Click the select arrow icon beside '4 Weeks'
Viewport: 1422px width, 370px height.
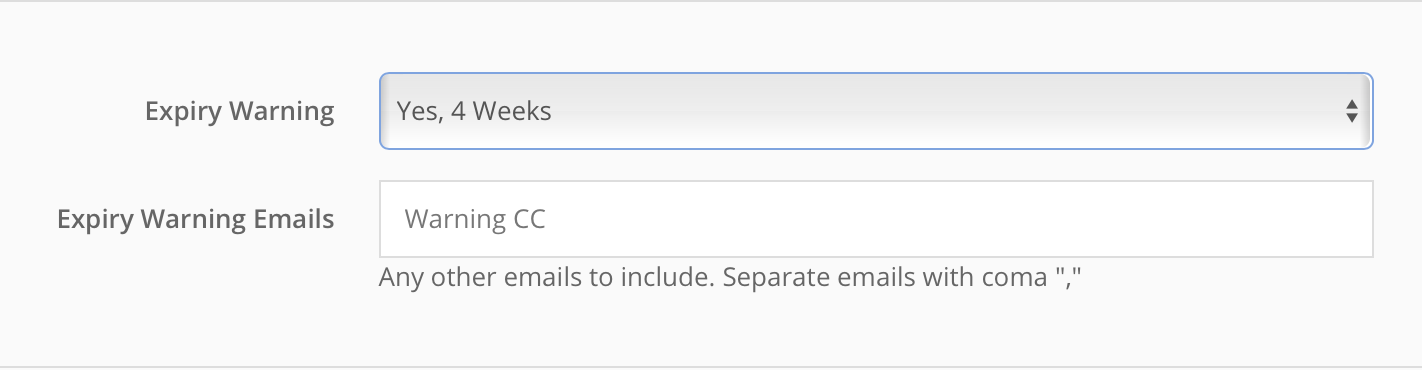(x=1351, y=111)
